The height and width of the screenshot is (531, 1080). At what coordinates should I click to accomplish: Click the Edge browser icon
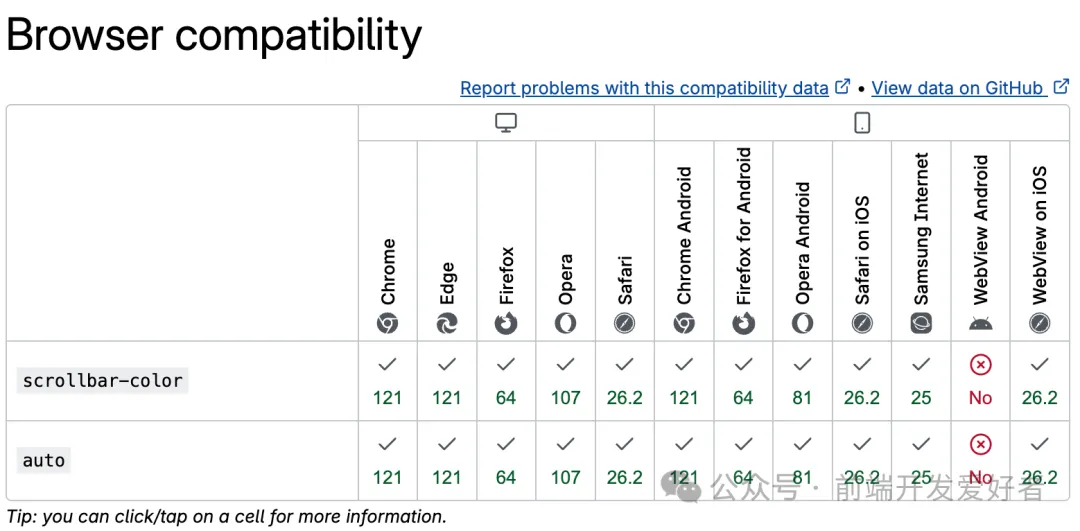click(447, 323)
